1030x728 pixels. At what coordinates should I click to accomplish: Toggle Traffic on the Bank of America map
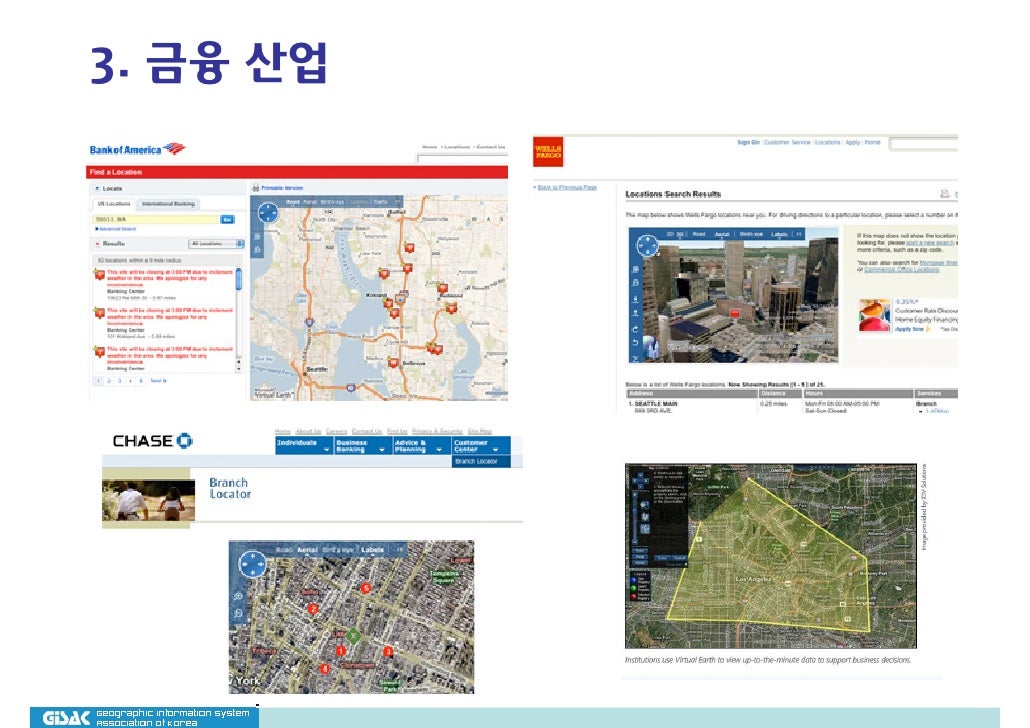(381, 202)
